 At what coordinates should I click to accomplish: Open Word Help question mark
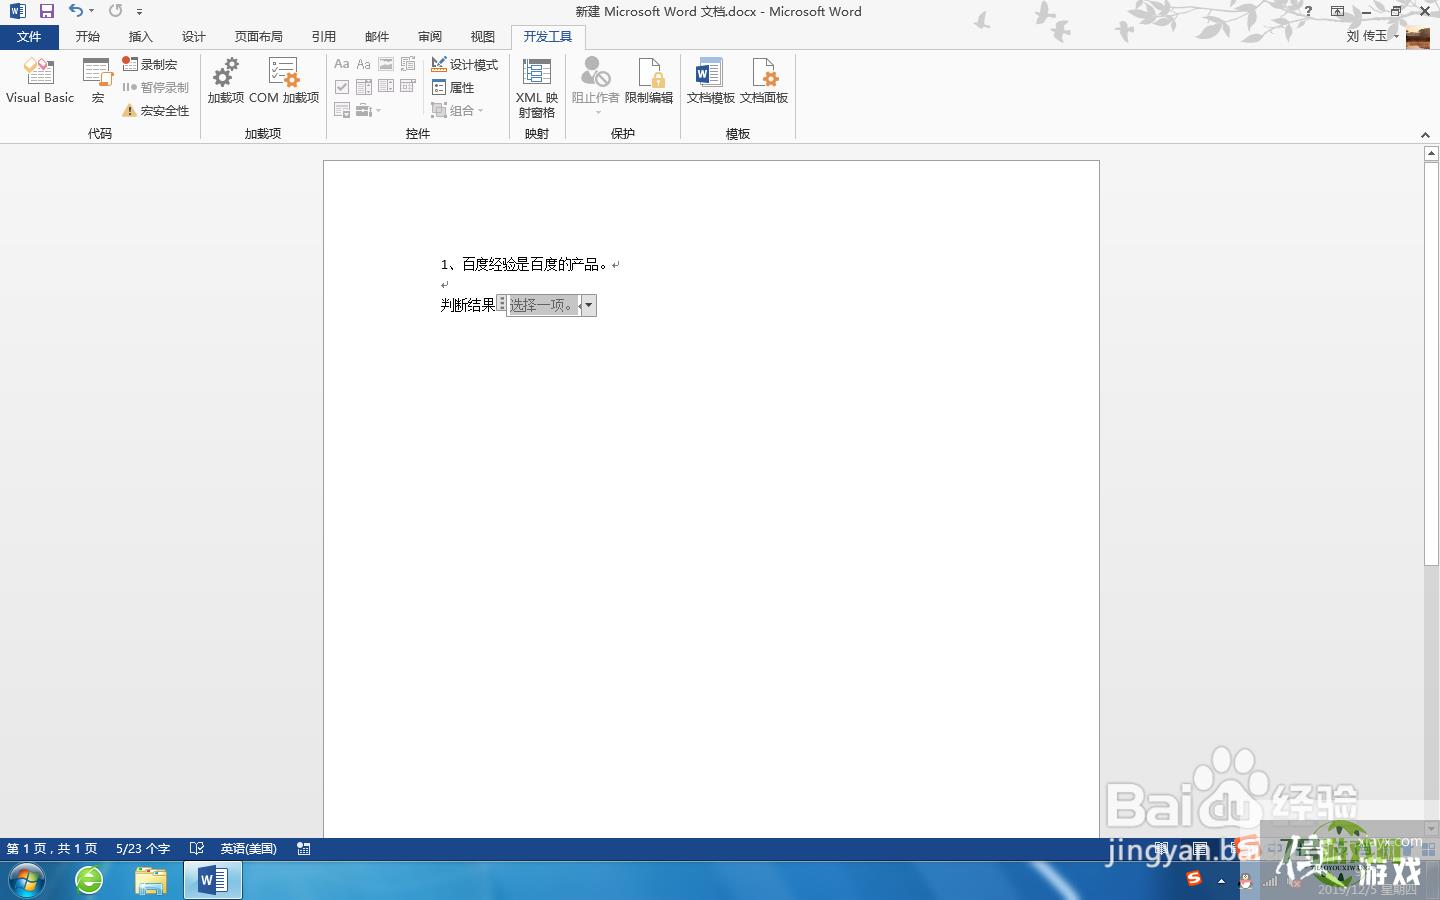(1308, 11)
